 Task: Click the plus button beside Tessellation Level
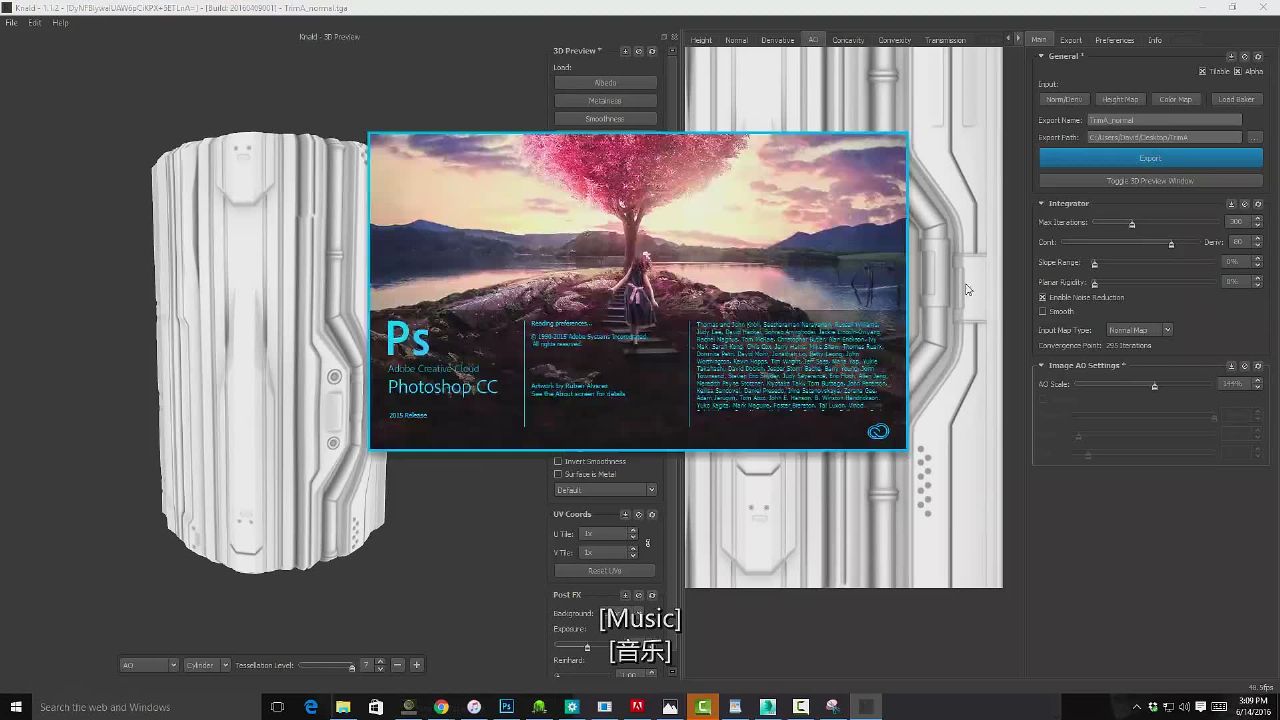tap(417, 665)
